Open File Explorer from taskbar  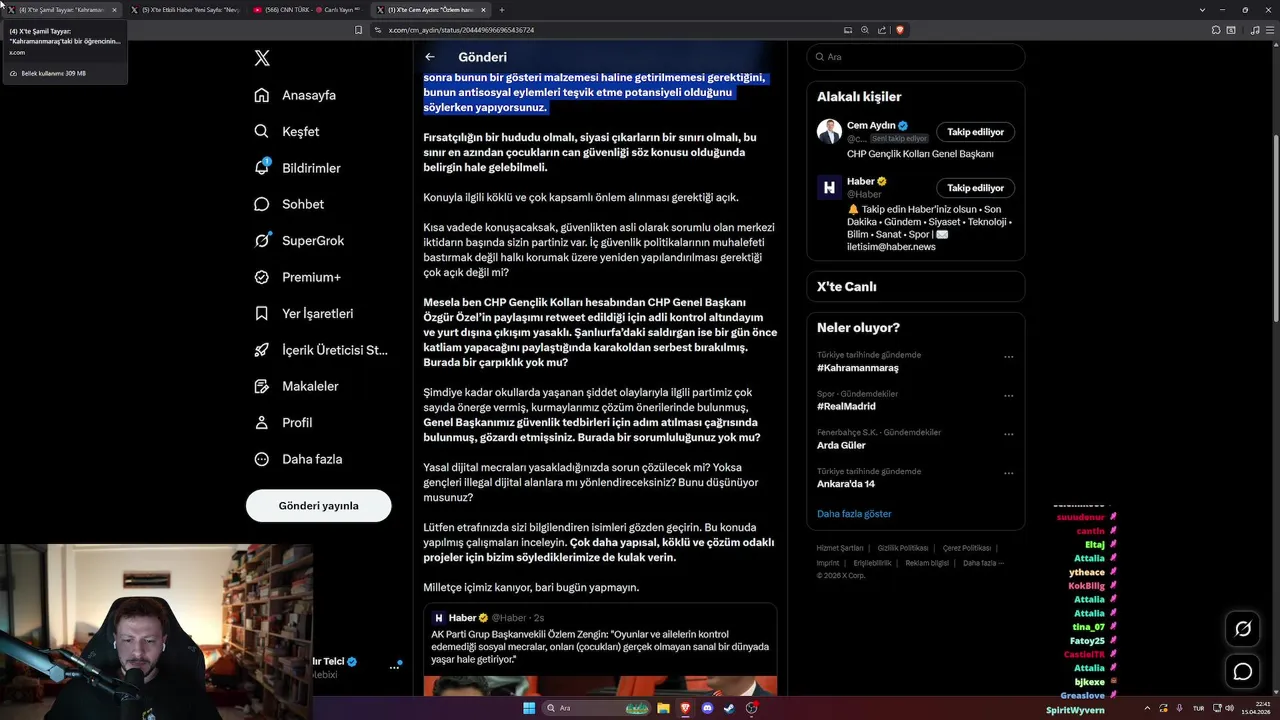(664, 708)
